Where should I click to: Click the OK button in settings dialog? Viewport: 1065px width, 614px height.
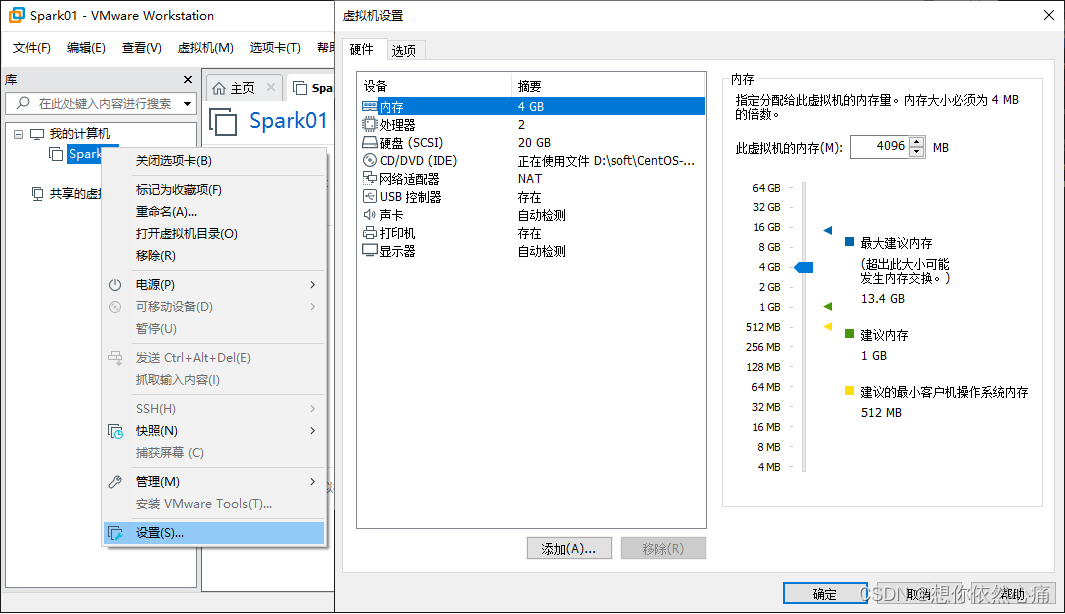coord(825,594)
